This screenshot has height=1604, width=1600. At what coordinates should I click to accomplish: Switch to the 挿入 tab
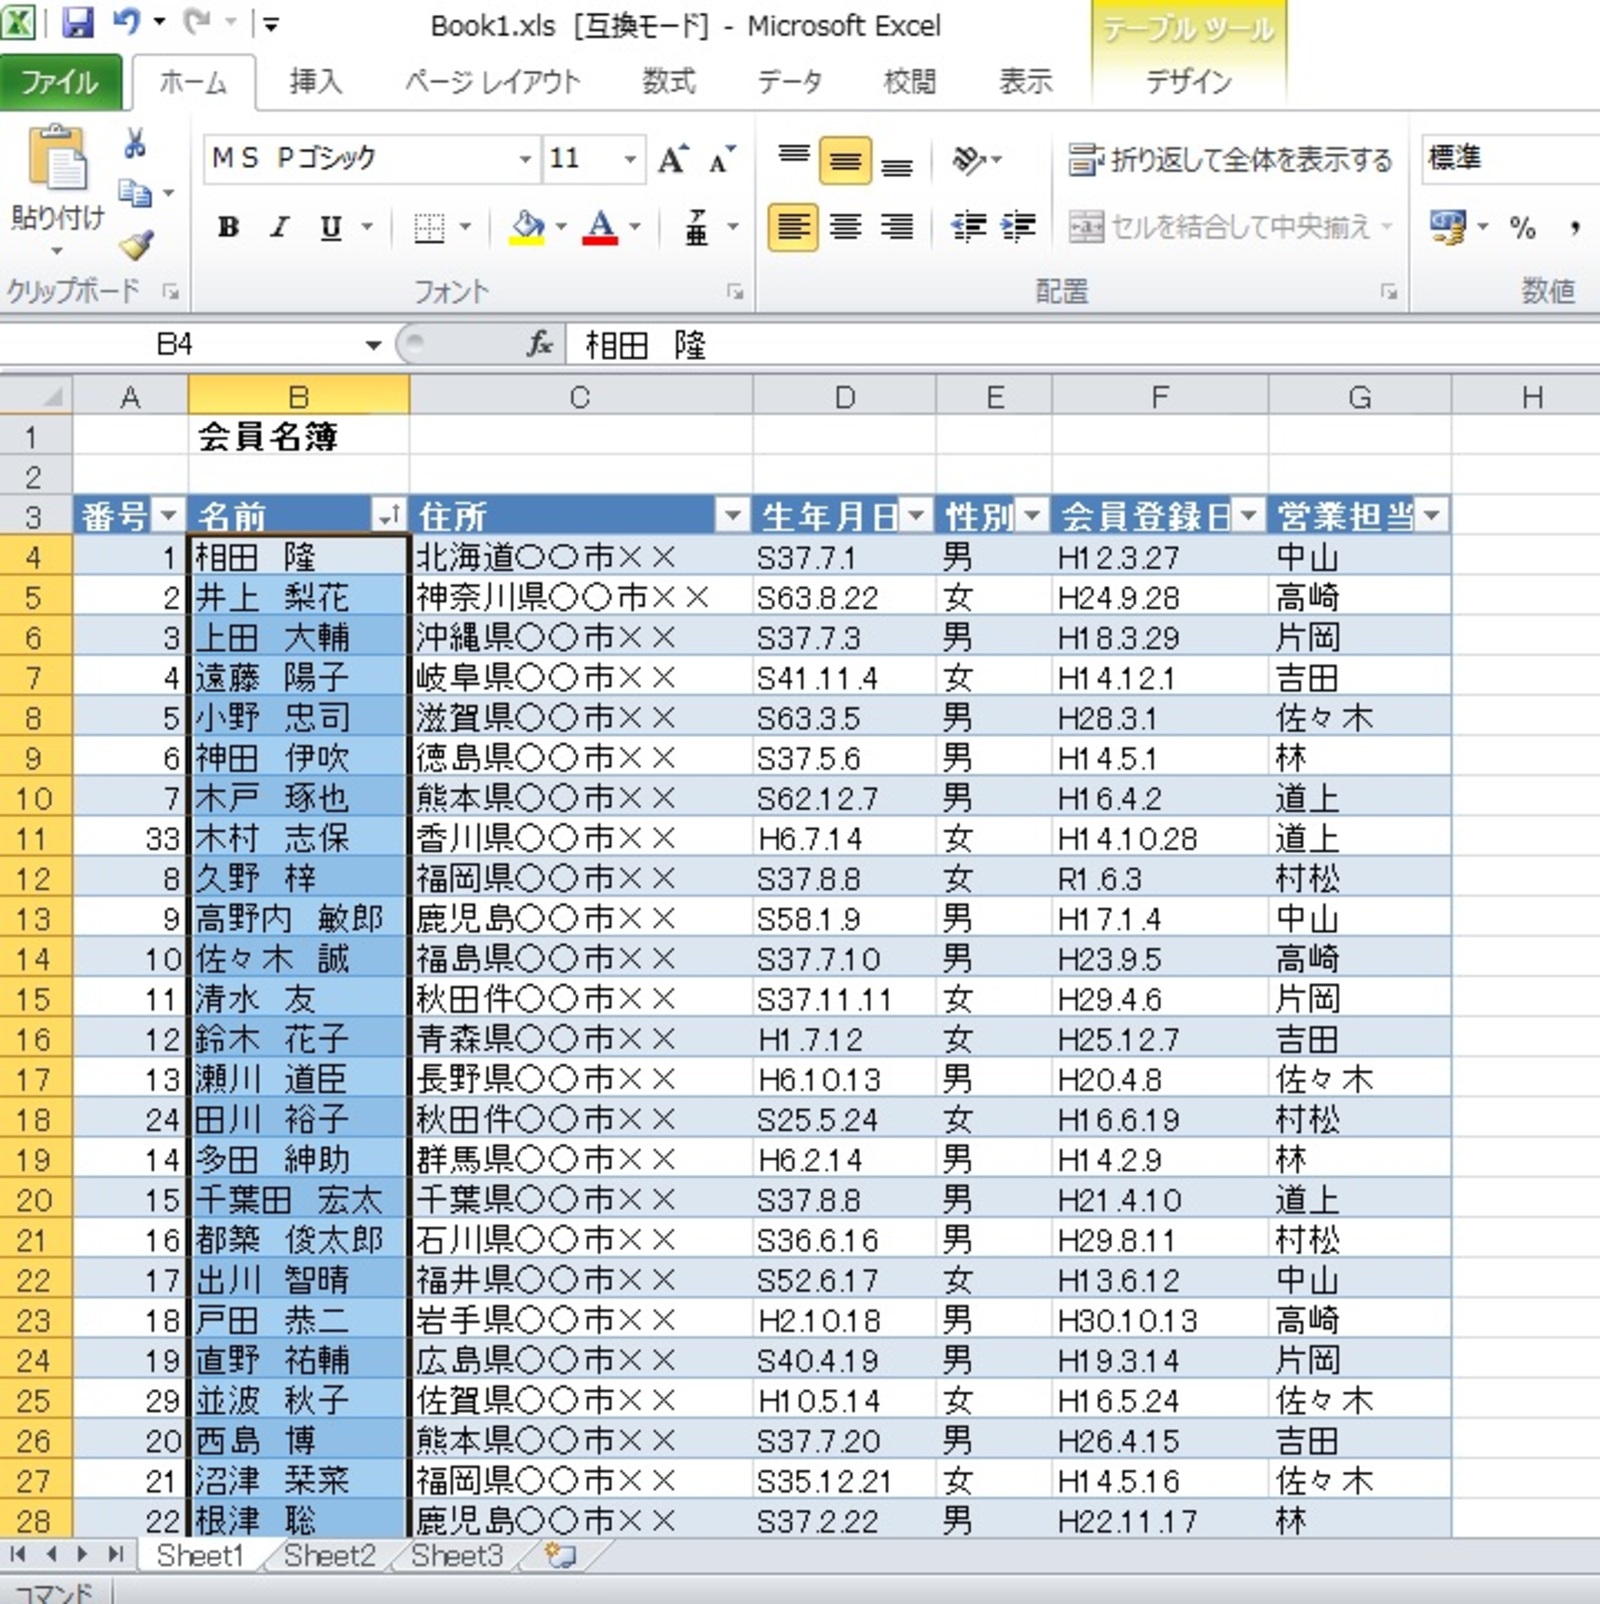point(316,82)
